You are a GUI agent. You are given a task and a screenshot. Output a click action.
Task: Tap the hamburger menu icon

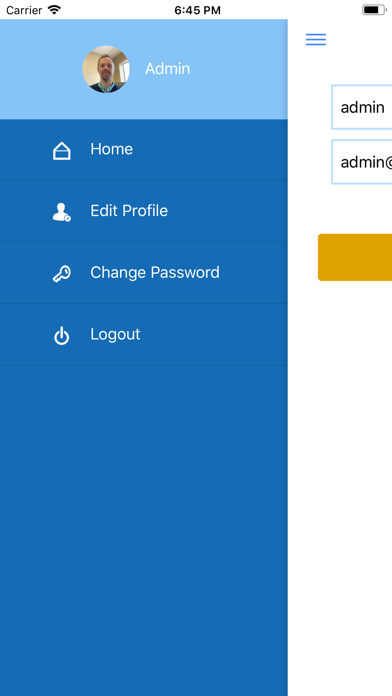(316, 40)
